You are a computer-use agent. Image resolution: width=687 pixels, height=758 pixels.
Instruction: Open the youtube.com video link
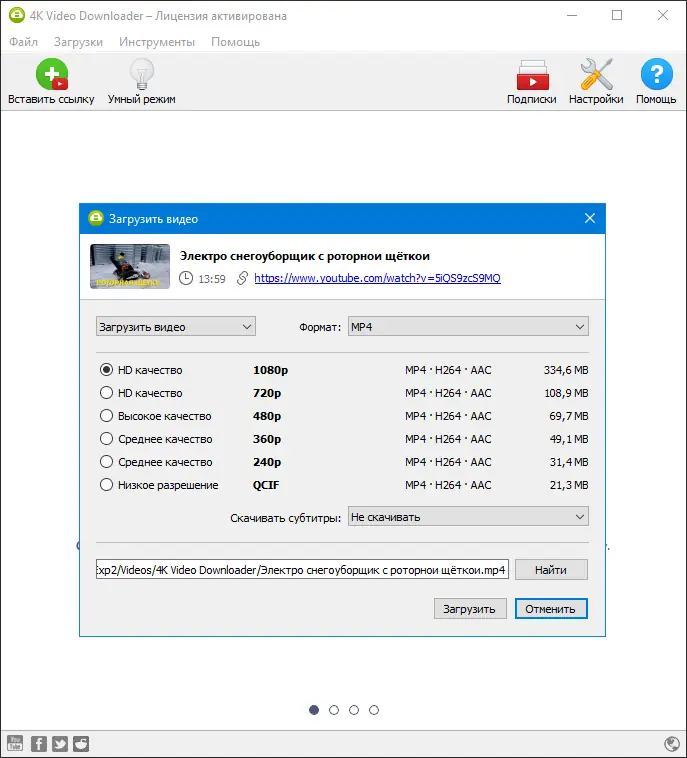pos(378,278)
